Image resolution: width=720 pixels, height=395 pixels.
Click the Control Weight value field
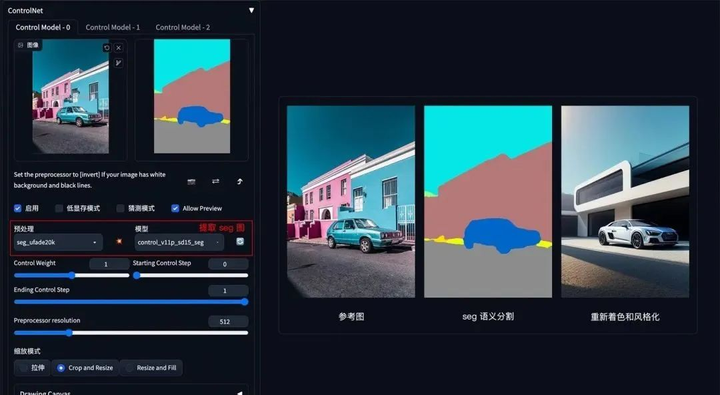coord(109,264)
